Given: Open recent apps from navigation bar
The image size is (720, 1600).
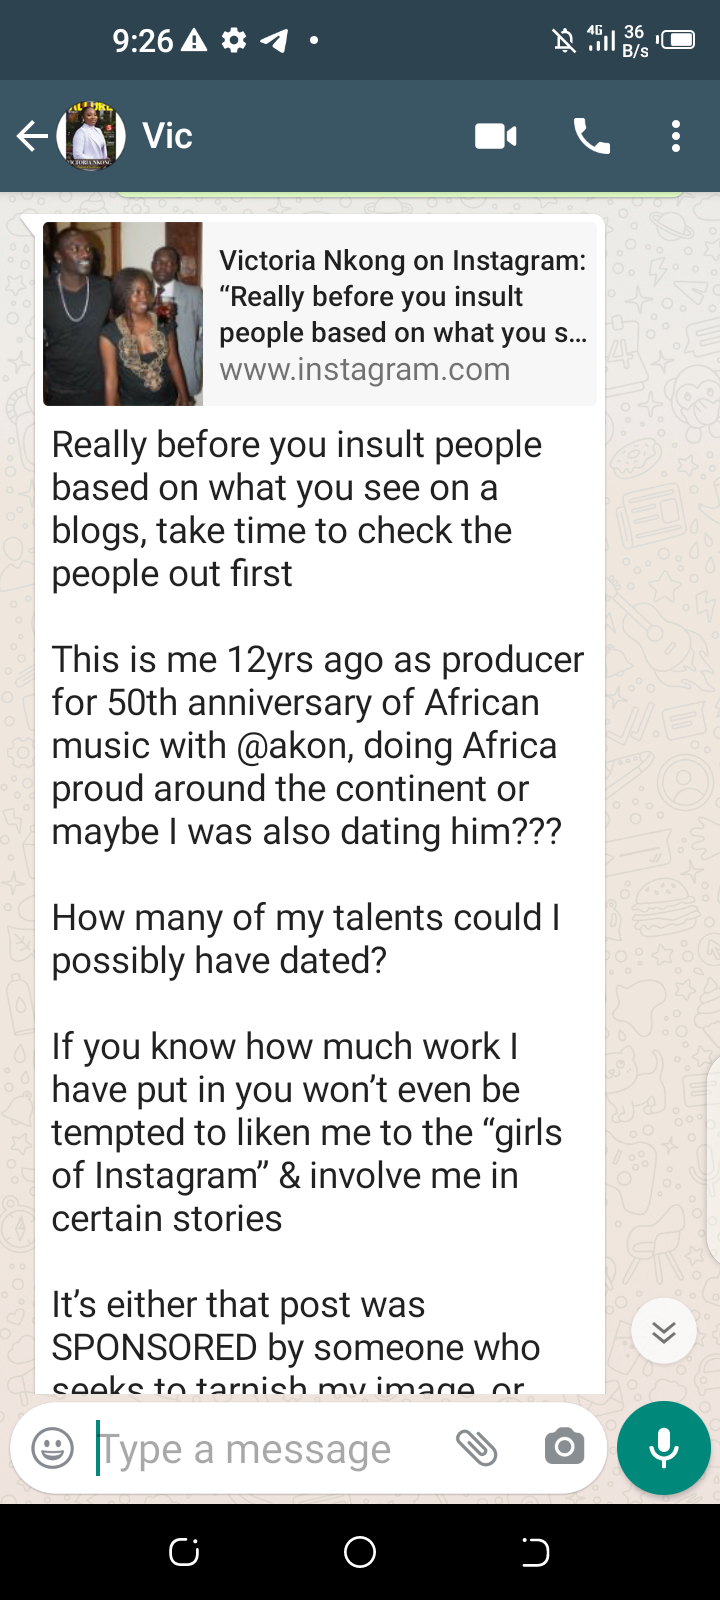Looking at the screenshot, I should click(x=184, y=1551).
